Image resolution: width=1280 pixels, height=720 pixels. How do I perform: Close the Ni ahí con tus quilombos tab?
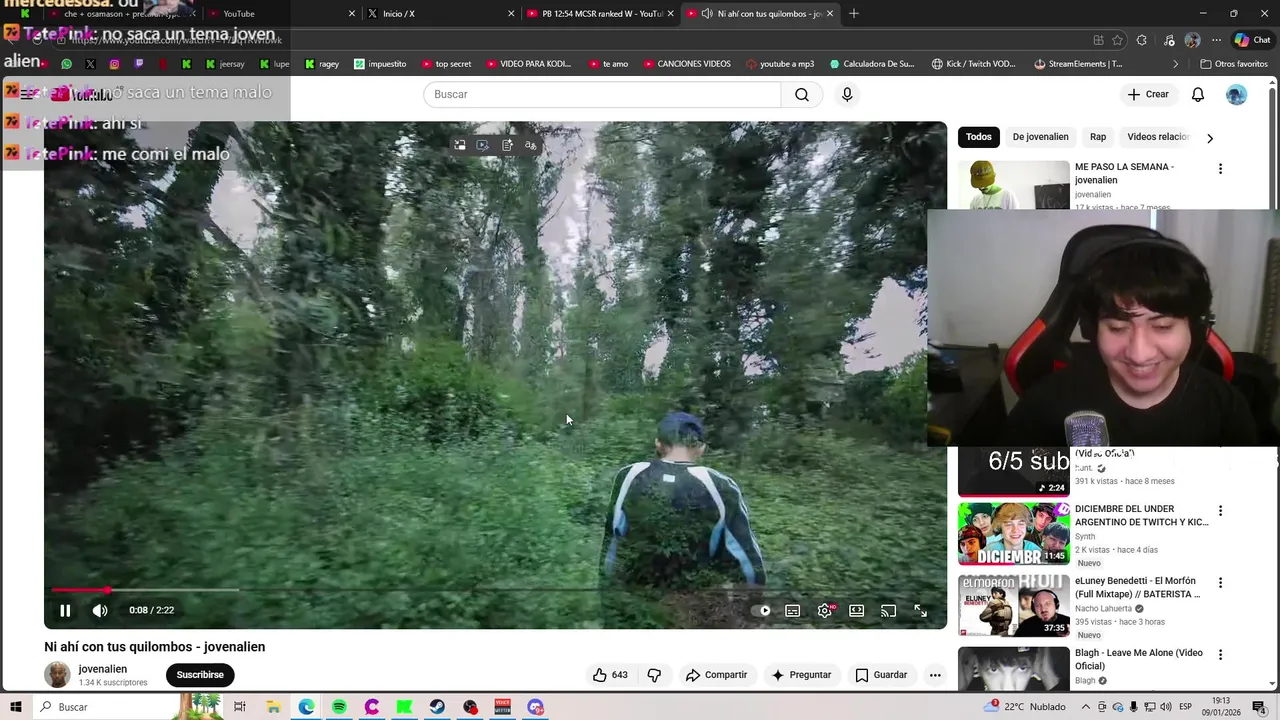point(830,14)
